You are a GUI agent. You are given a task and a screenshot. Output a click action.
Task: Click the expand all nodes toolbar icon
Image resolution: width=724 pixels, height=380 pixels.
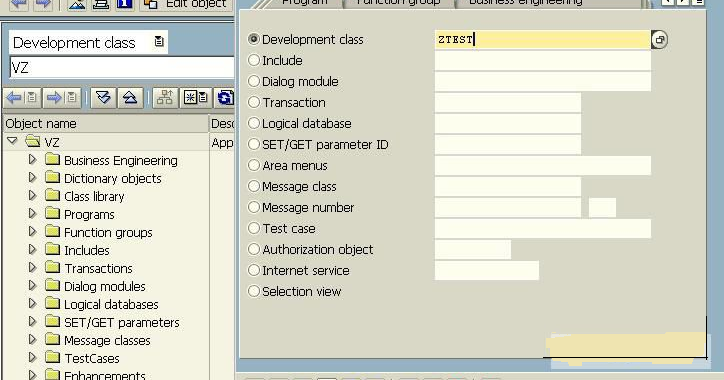point(103,97)
